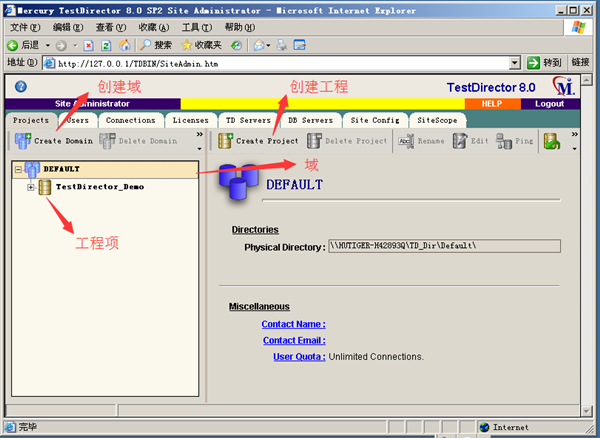Viewport: 600px width, 438px height.
Task: Collapse the DEFAULT domain tree node
Action: [x=18, y=170]
